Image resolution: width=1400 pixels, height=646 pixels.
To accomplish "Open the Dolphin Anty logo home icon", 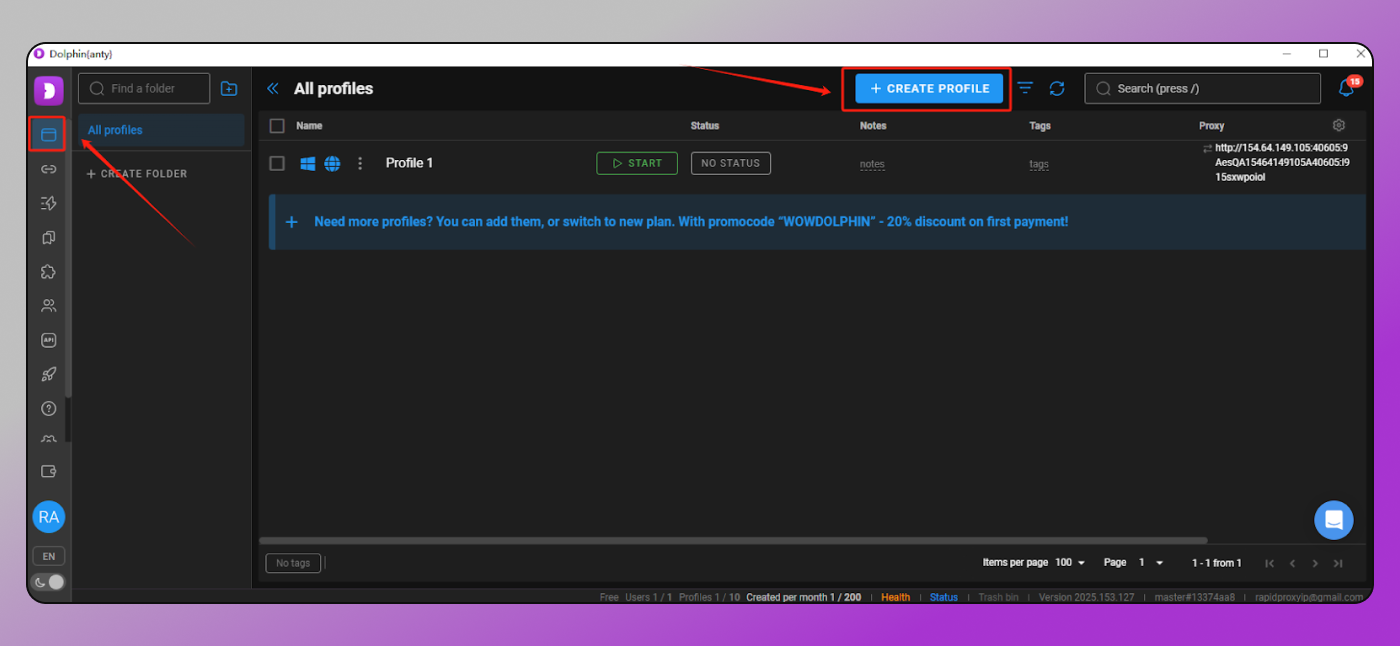I will tap(48, 90).
